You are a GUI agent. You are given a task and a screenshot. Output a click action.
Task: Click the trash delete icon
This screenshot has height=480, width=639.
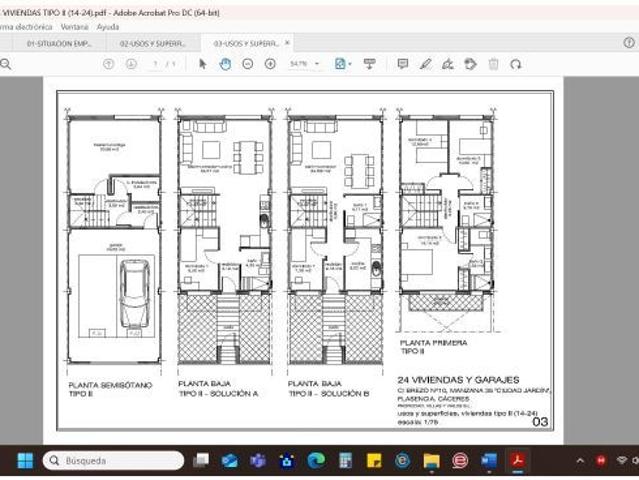[x=494, y=64]
